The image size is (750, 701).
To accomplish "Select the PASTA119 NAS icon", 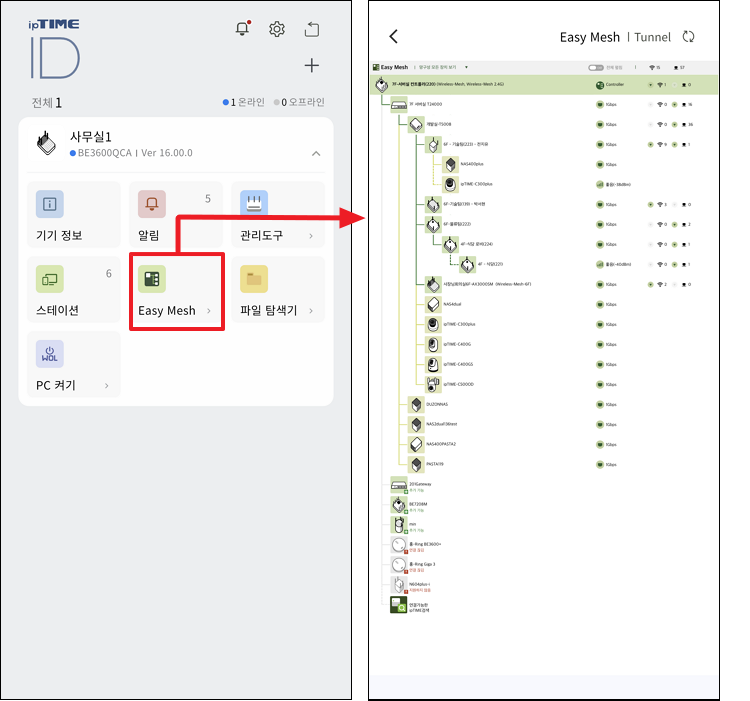I will 416,464.
